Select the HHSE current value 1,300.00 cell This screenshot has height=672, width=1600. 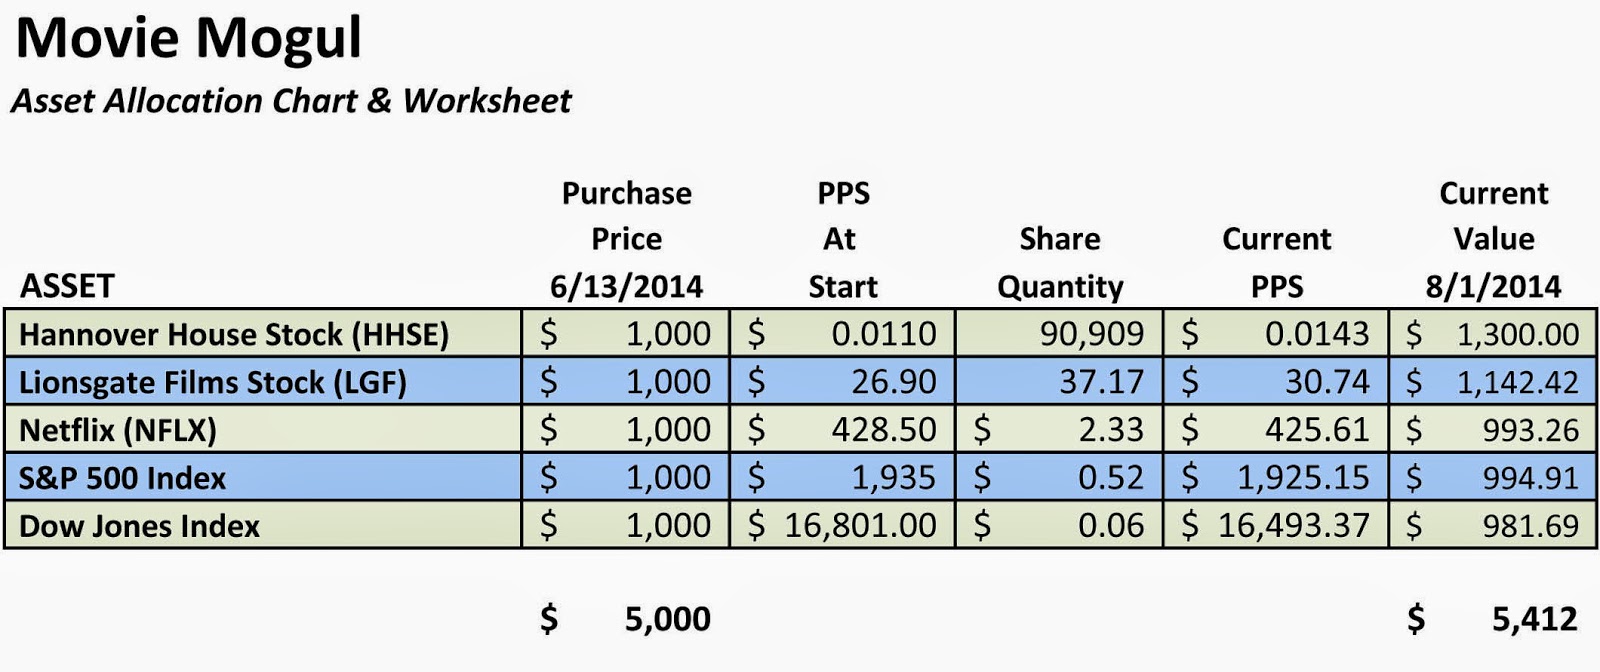pyautogui.click(x=1493, y=333)
